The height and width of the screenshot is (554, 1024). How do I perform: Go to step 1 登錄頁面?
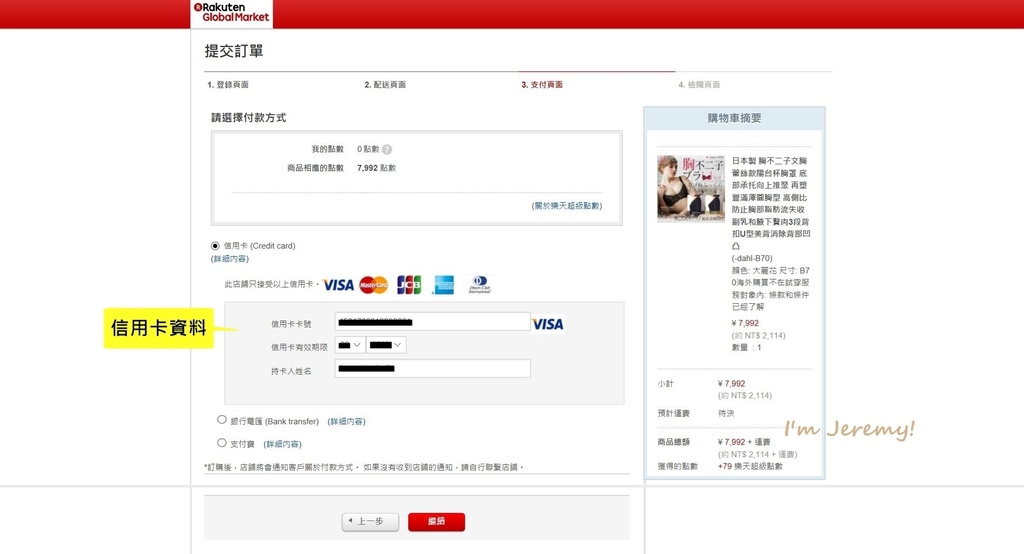click(228, 85)
